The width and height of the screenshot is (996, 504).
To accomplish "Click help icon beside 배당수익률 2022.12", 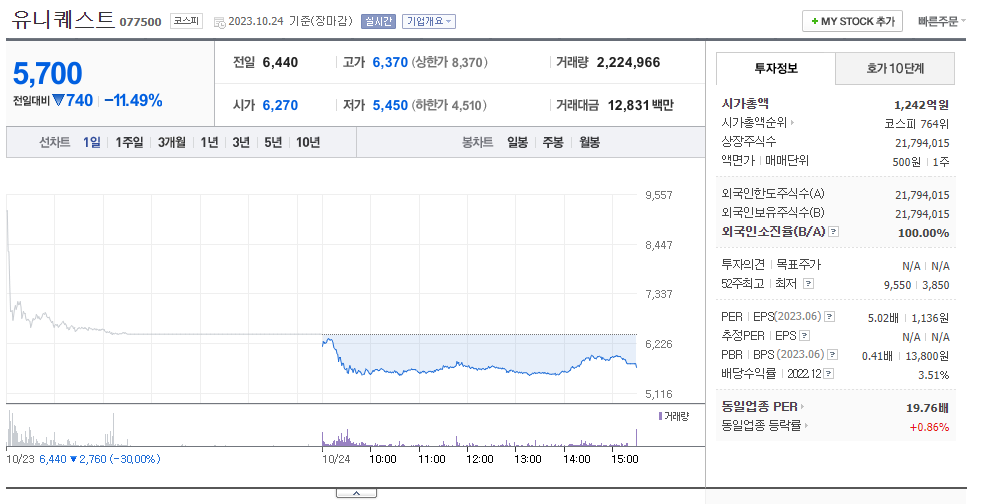I will click(829, 374).
